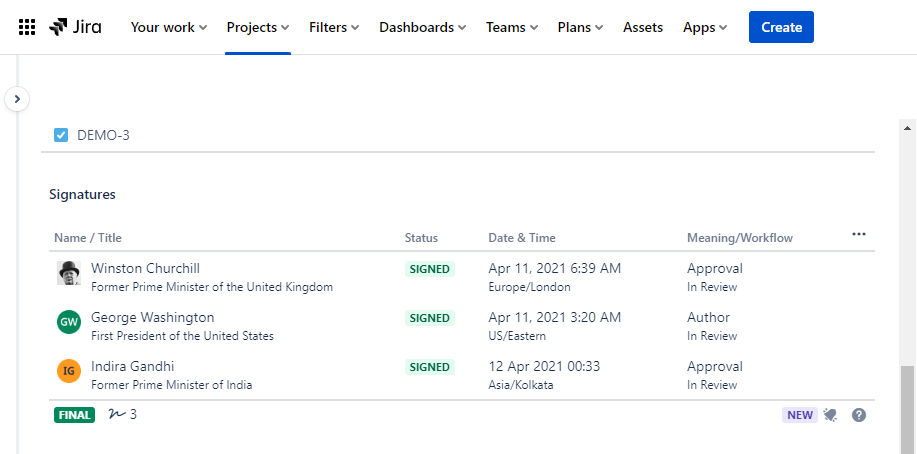This screenshot has width=917, height=454.
Task: Open the app switcher grid icon
Action: 27,27
